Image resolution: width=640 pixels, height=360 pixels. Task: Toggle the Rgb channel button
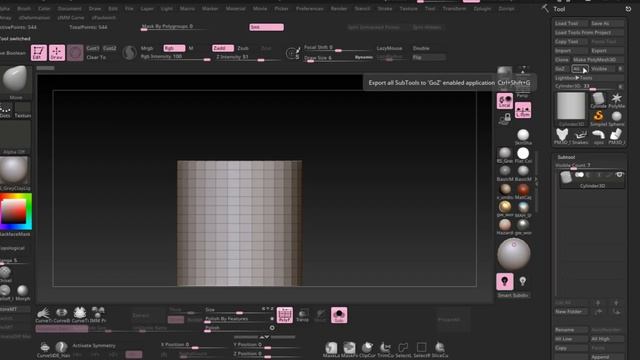pos(174,48)
